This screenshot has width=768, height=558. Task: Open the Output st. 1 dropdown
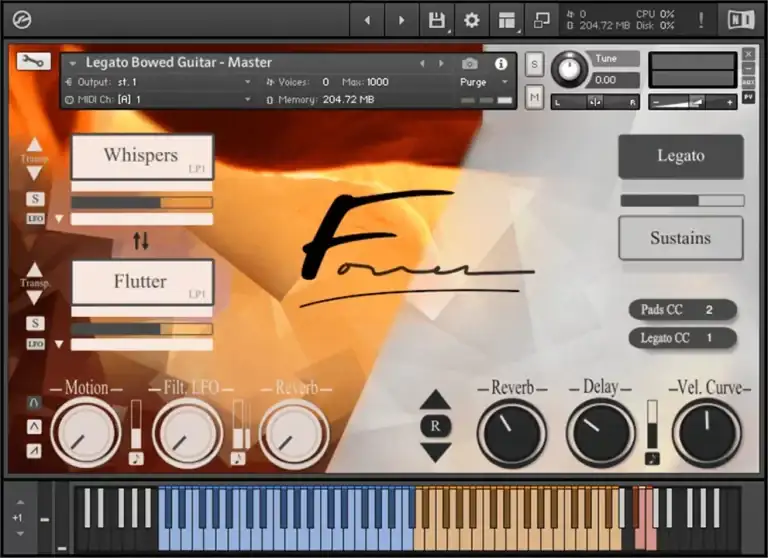point(248,82)
